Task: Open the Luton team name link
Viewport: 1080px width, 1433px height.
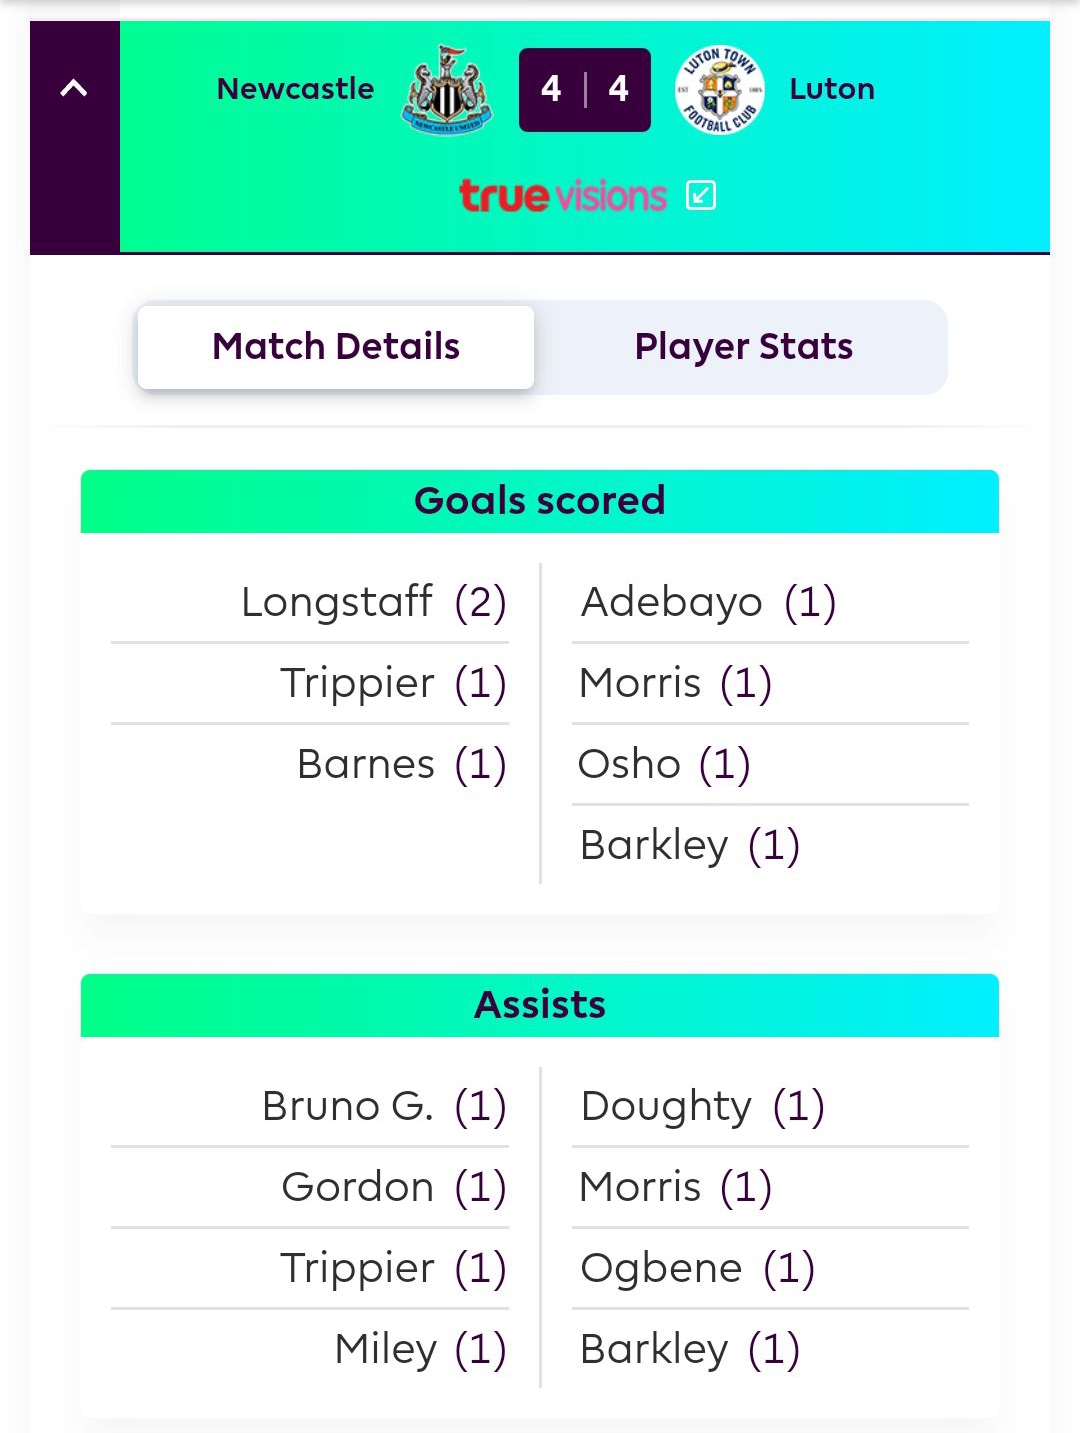Action: pyautogui.click(x=832, y=89)
